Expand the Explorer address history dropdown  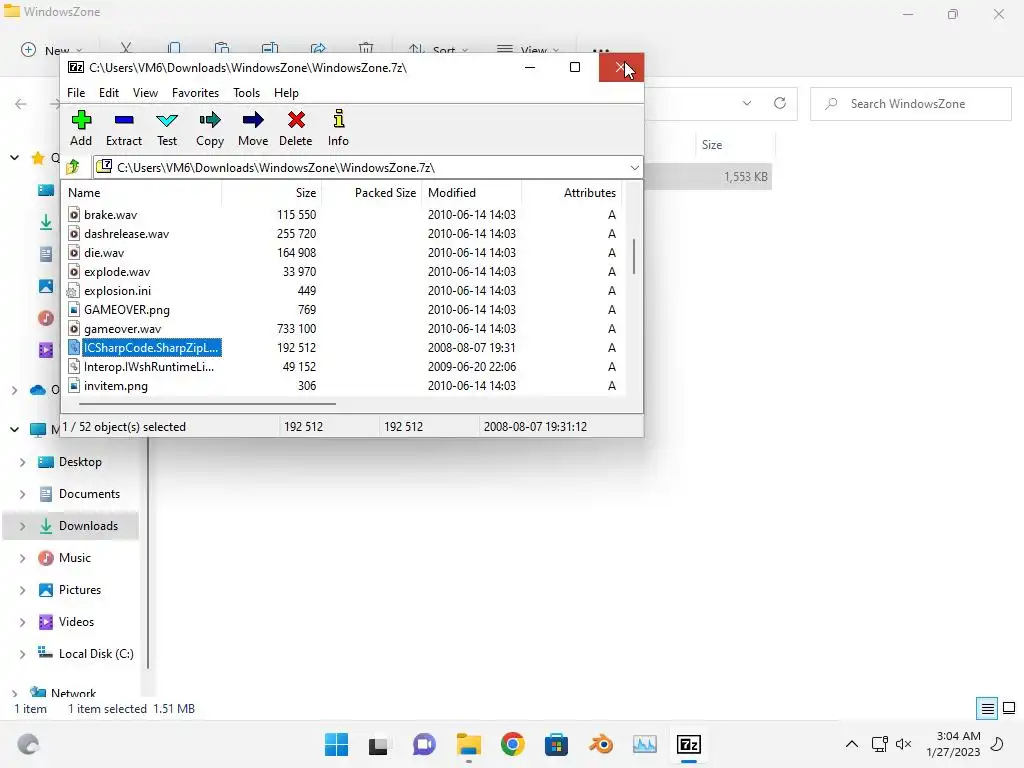tap(747, 103)
